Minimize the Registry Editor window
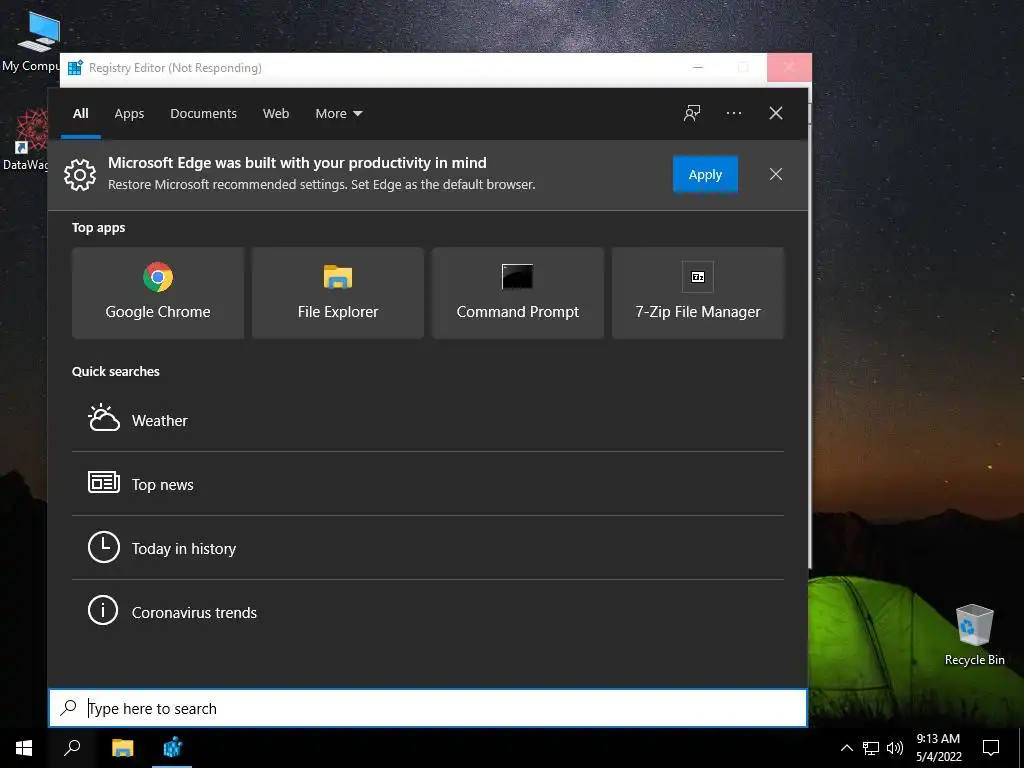The image size is (1024, 768). click(x=697, y=67)
